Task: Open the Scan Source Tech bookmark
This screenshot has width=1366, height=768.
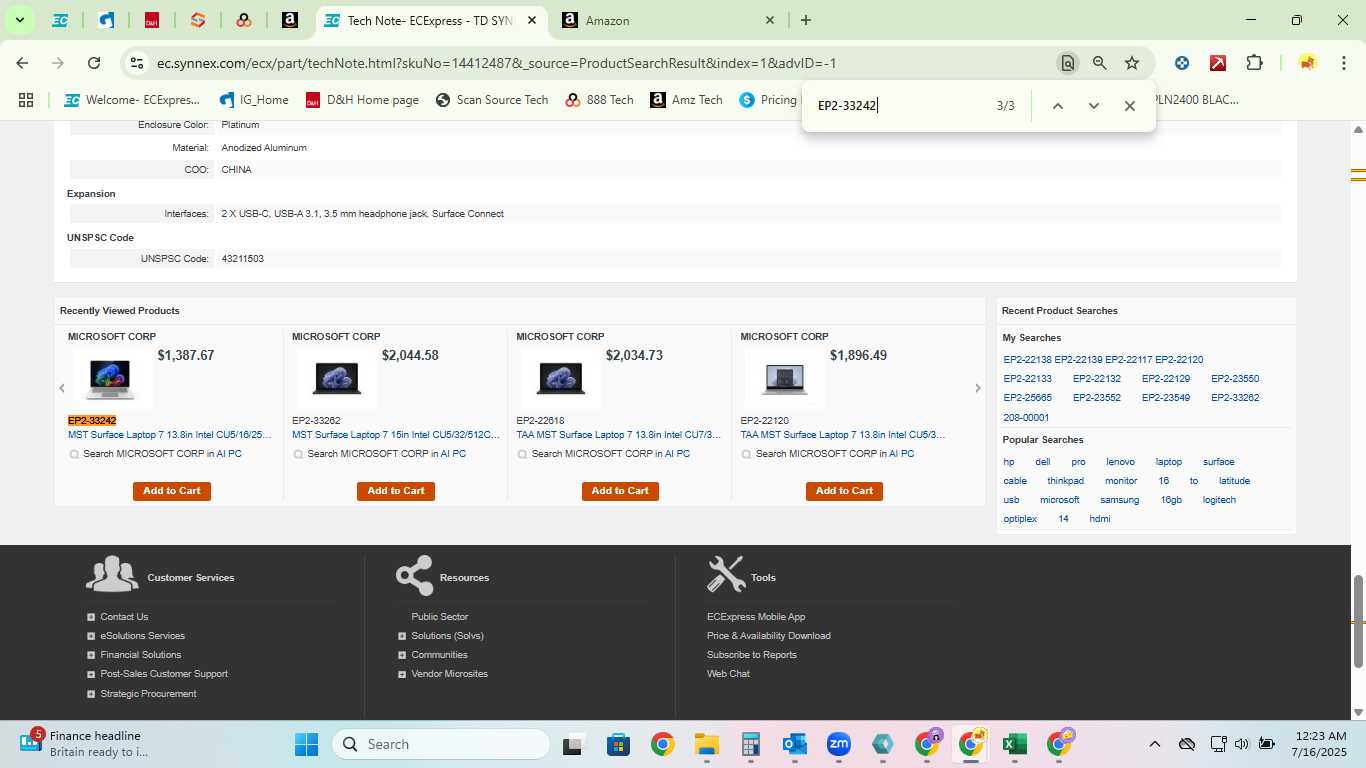Action: click(492, 100)
